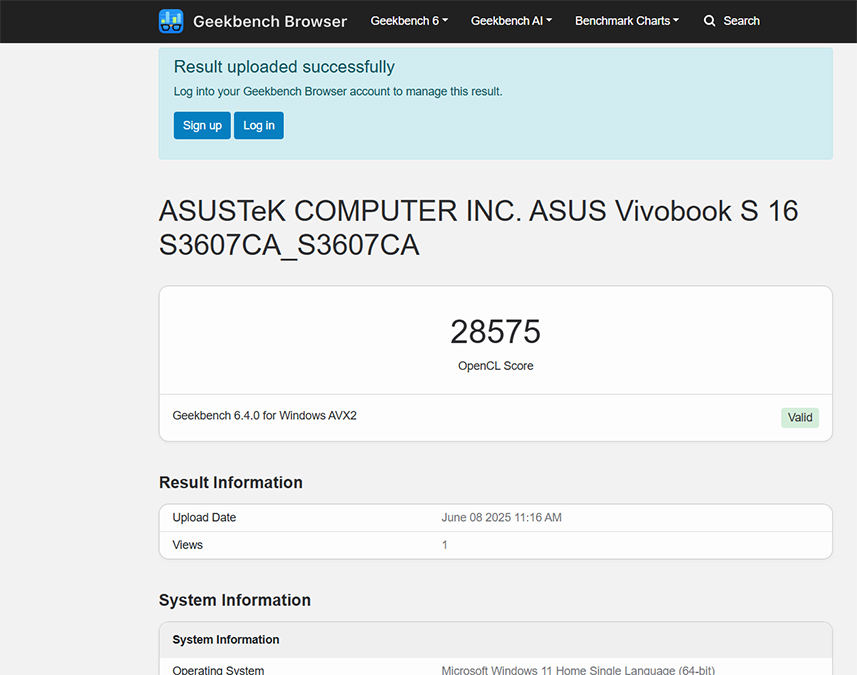Click the Geekbench glasses logo icon
857x675 pixels.
click(171, 21)
